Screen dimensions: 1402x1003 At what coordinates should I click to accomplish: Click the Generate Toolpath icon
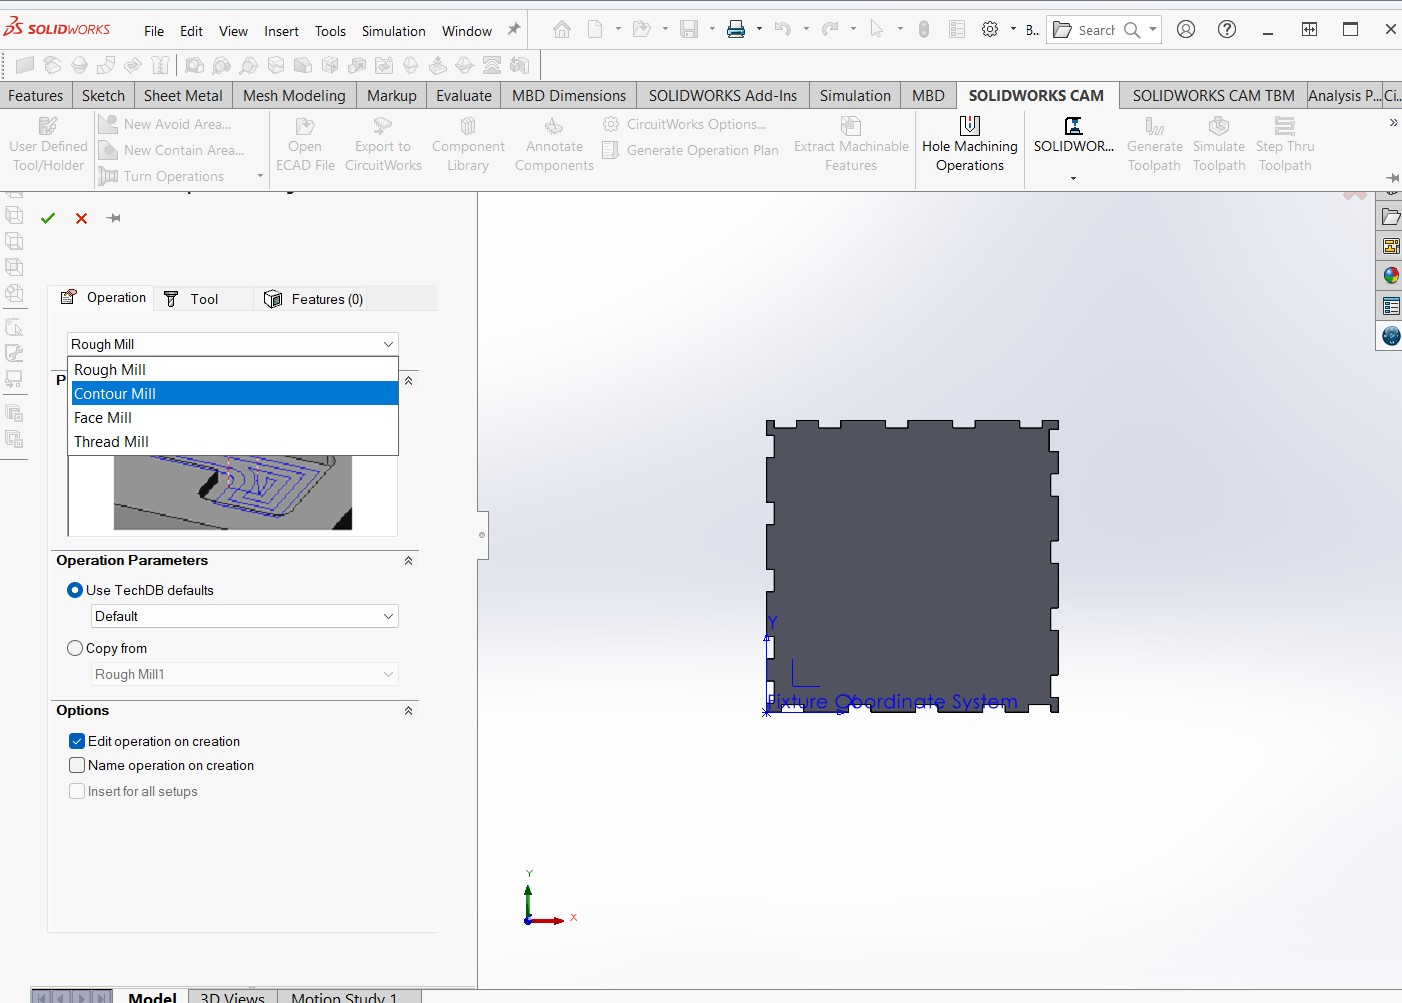click(1154, 145)
